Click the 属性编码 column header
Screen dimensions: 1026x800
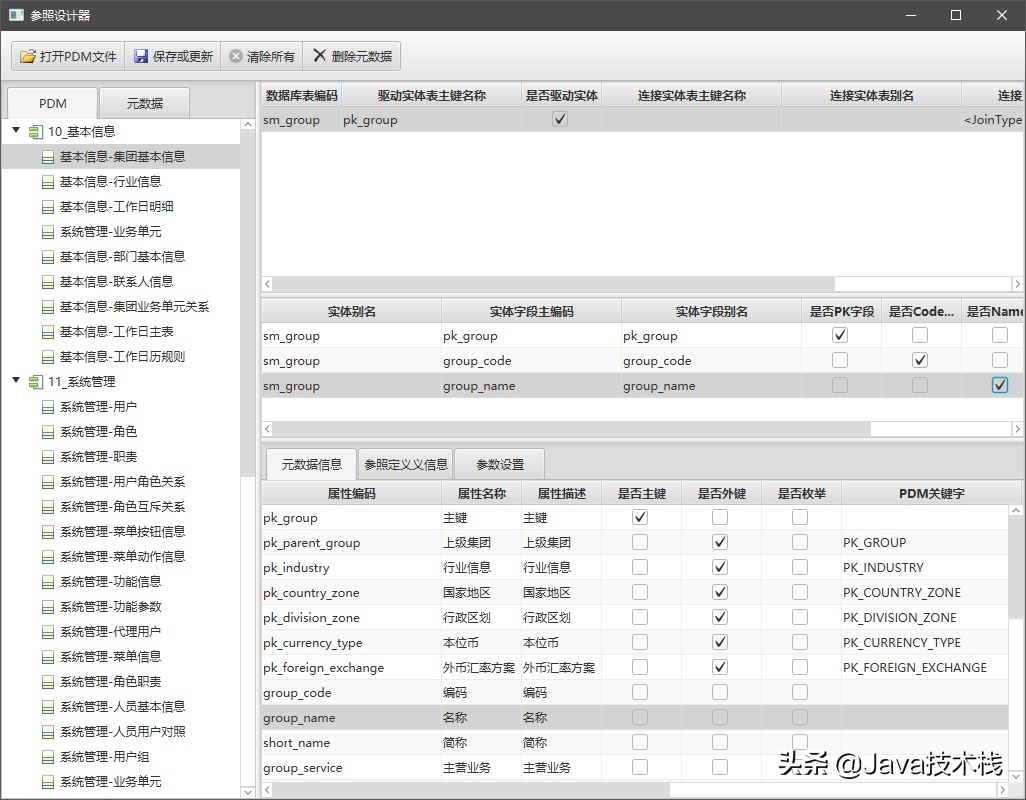point(351,493)
